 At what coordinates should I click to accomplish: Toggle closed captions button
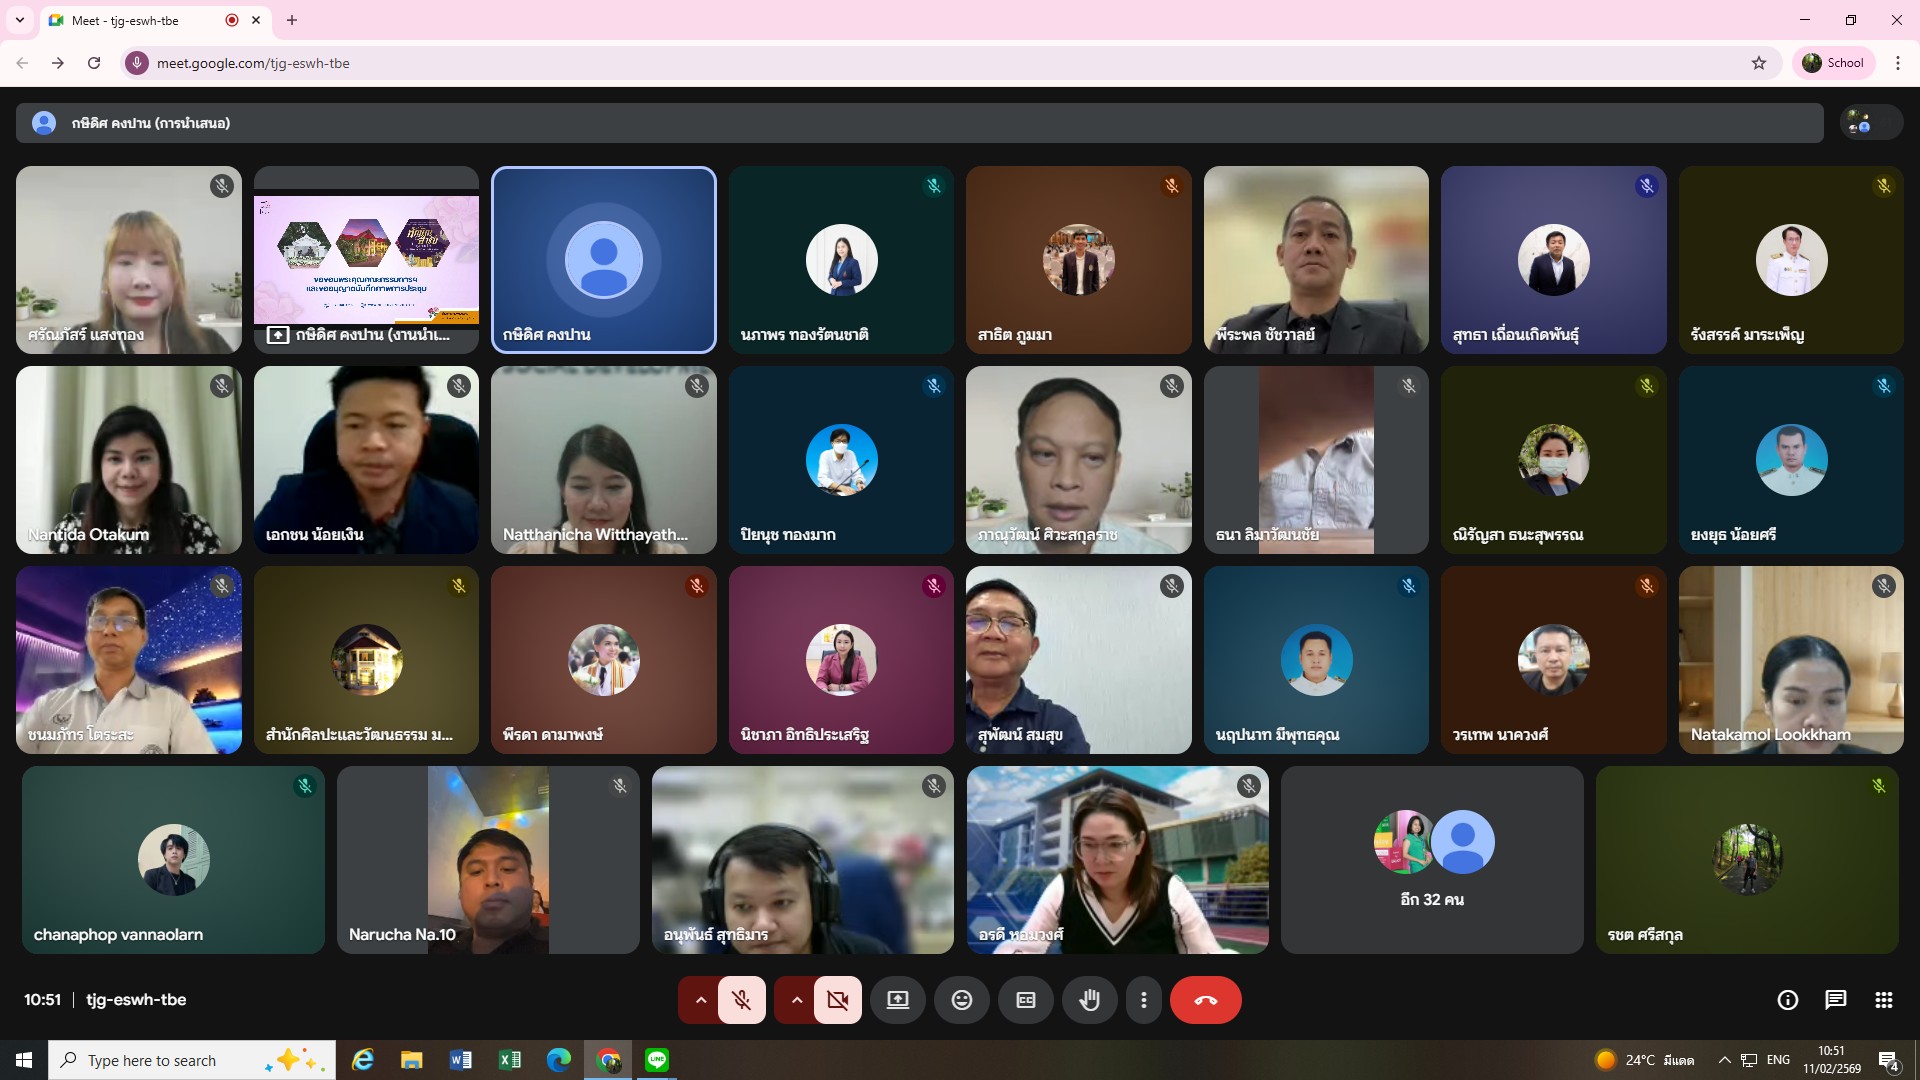[1025, 1000]
